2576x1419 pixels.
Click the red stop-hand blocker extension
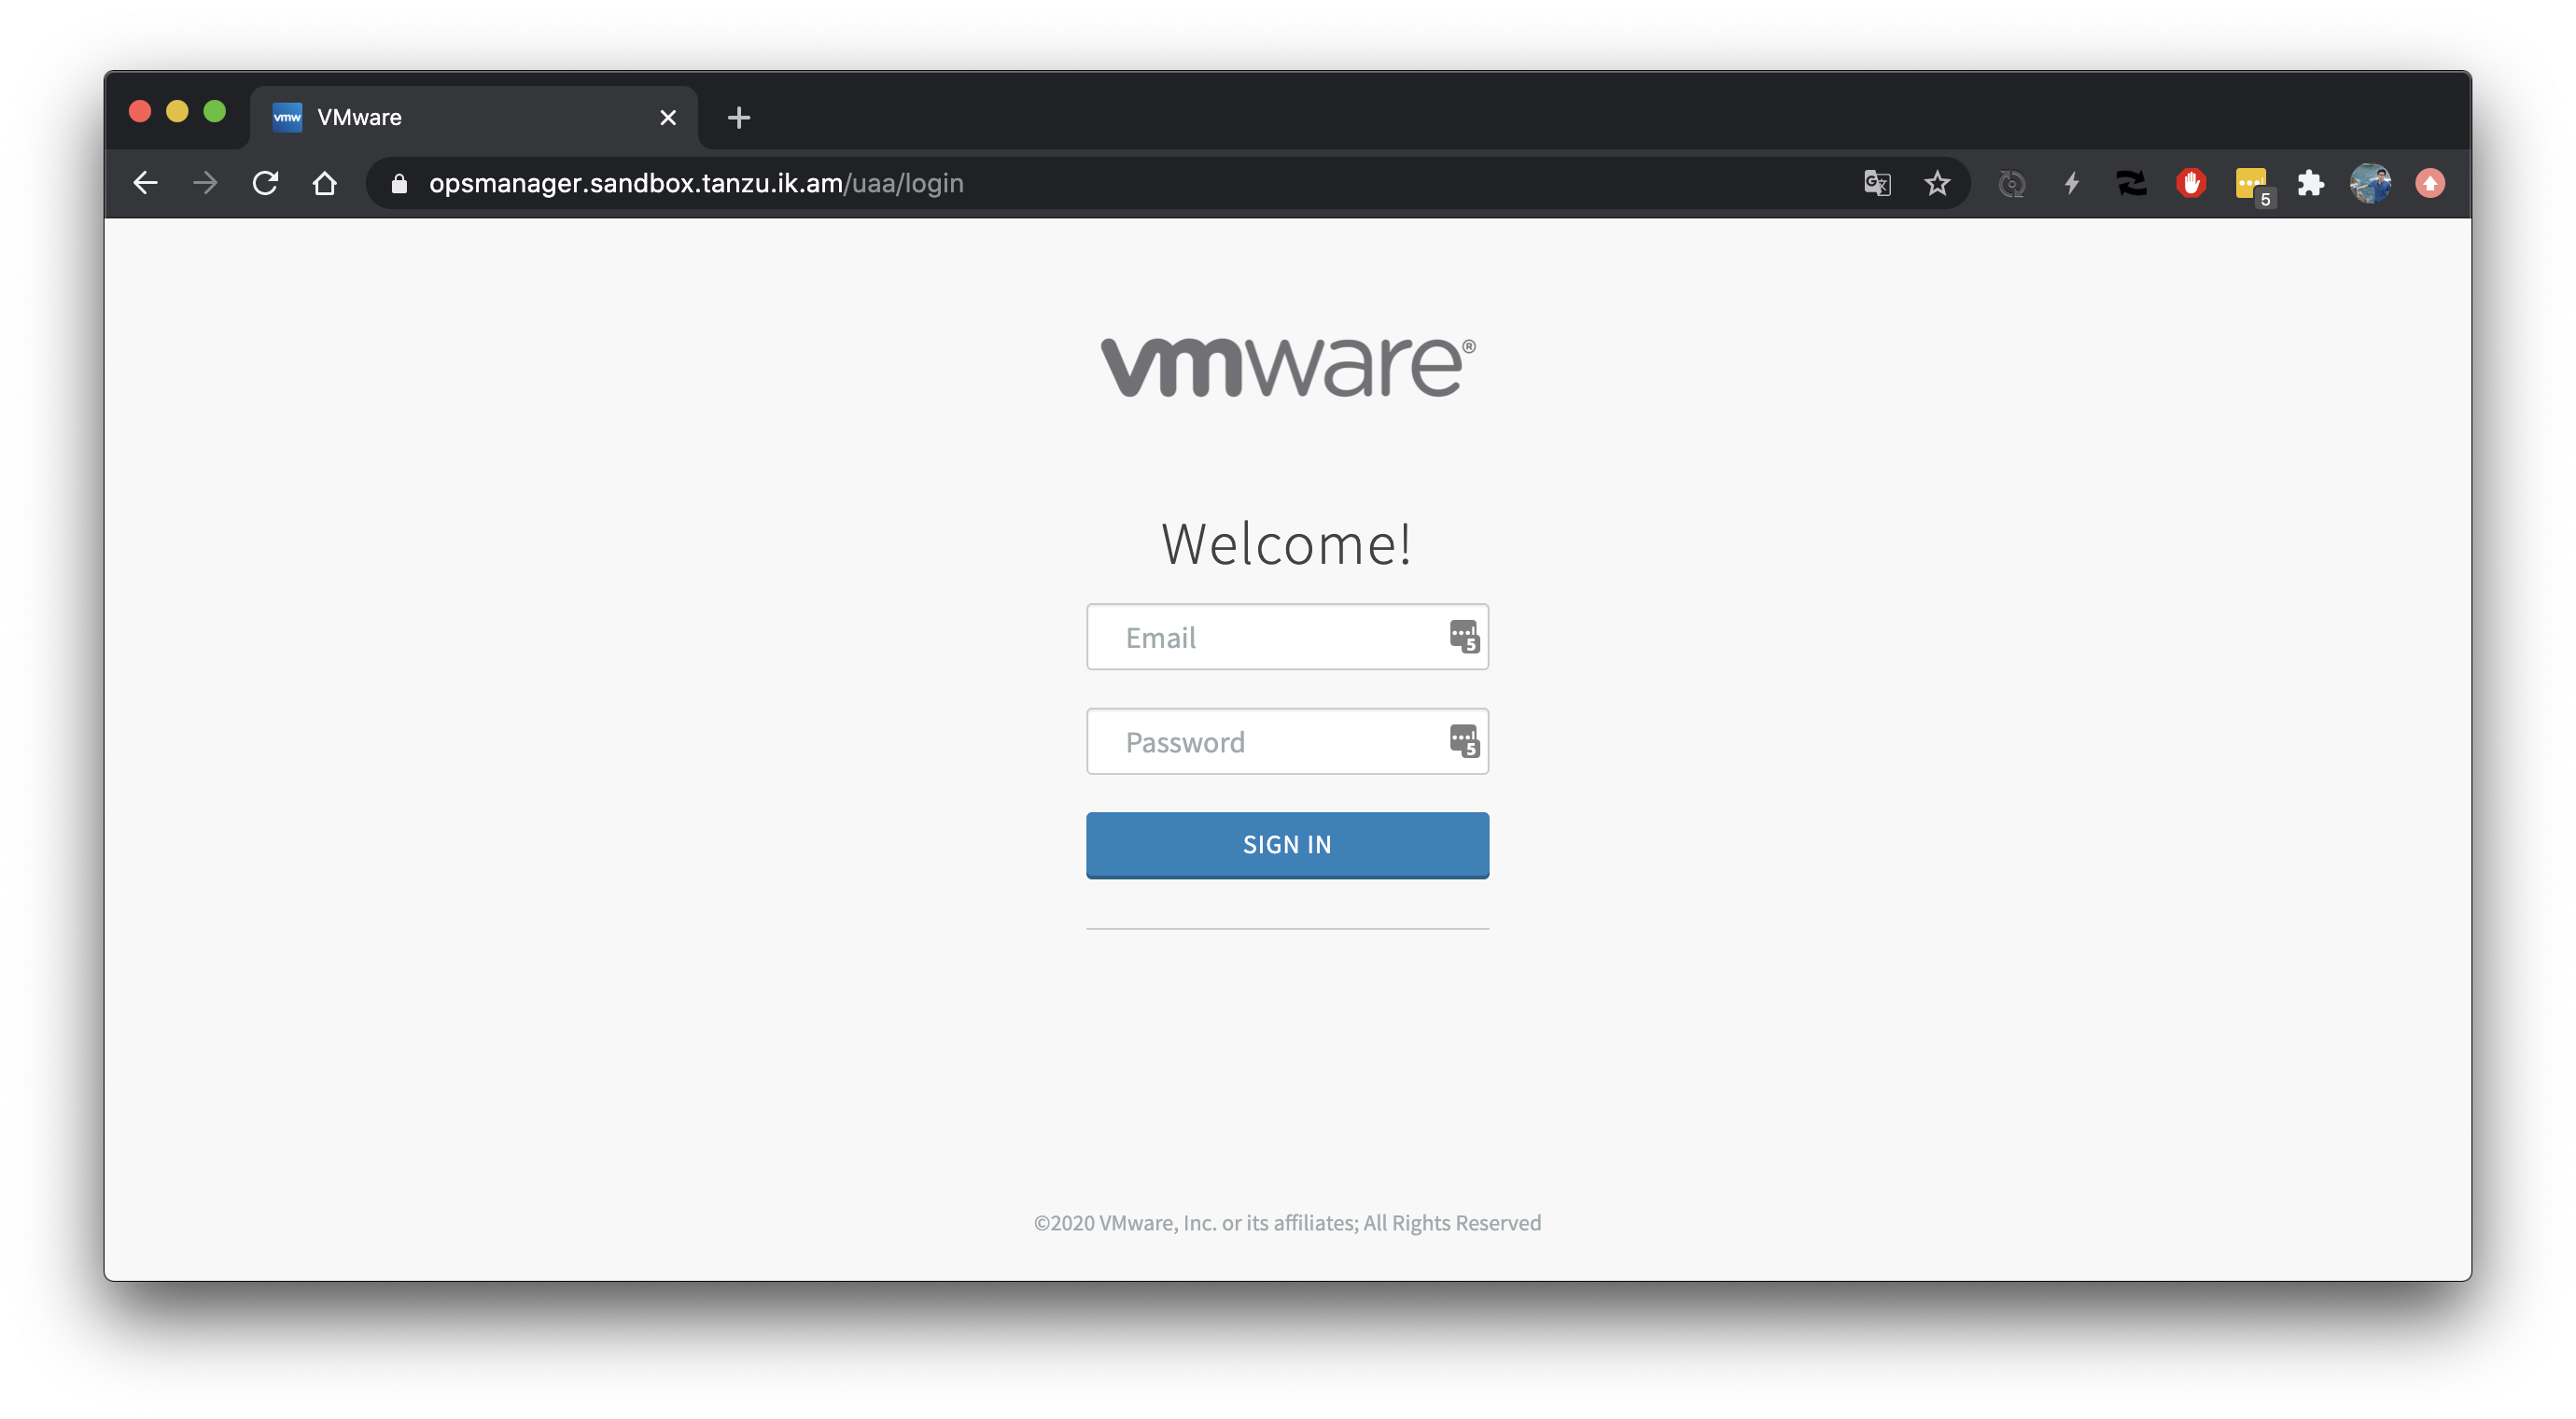(x=2191, y=183)
